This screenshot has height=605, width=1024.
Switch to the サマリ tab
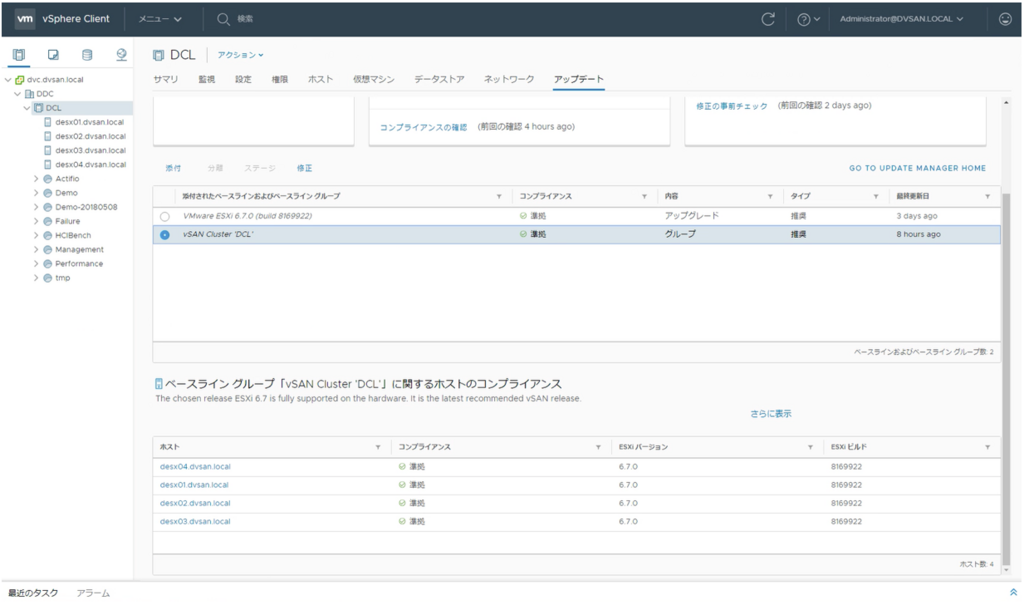[x=166, y=79]
